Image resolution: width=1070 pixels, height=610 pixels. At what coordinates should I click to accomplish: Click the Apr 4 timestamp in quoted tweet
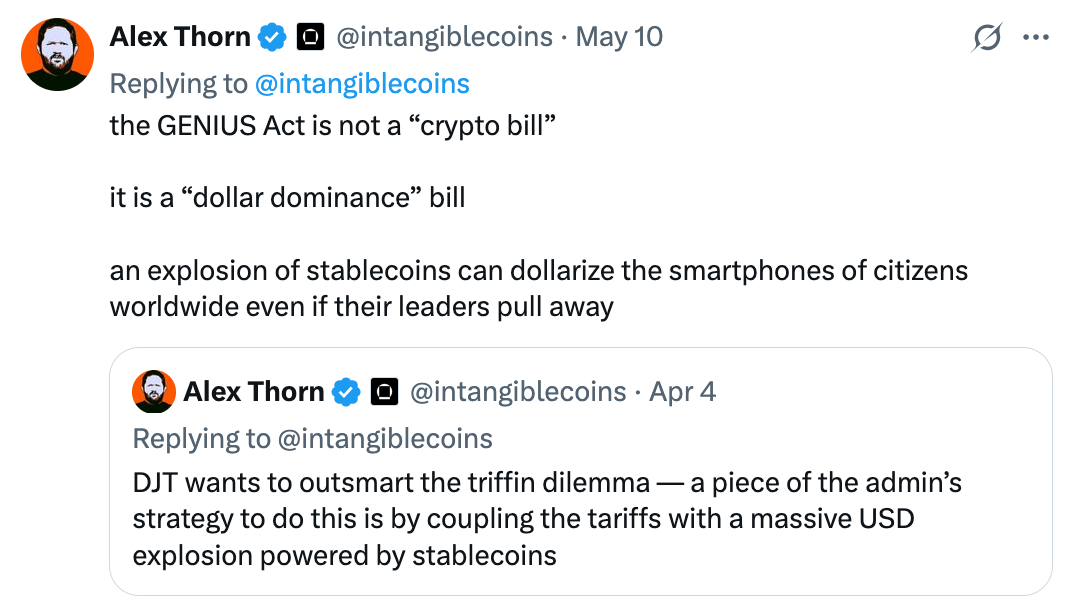(x=682, y=392)
